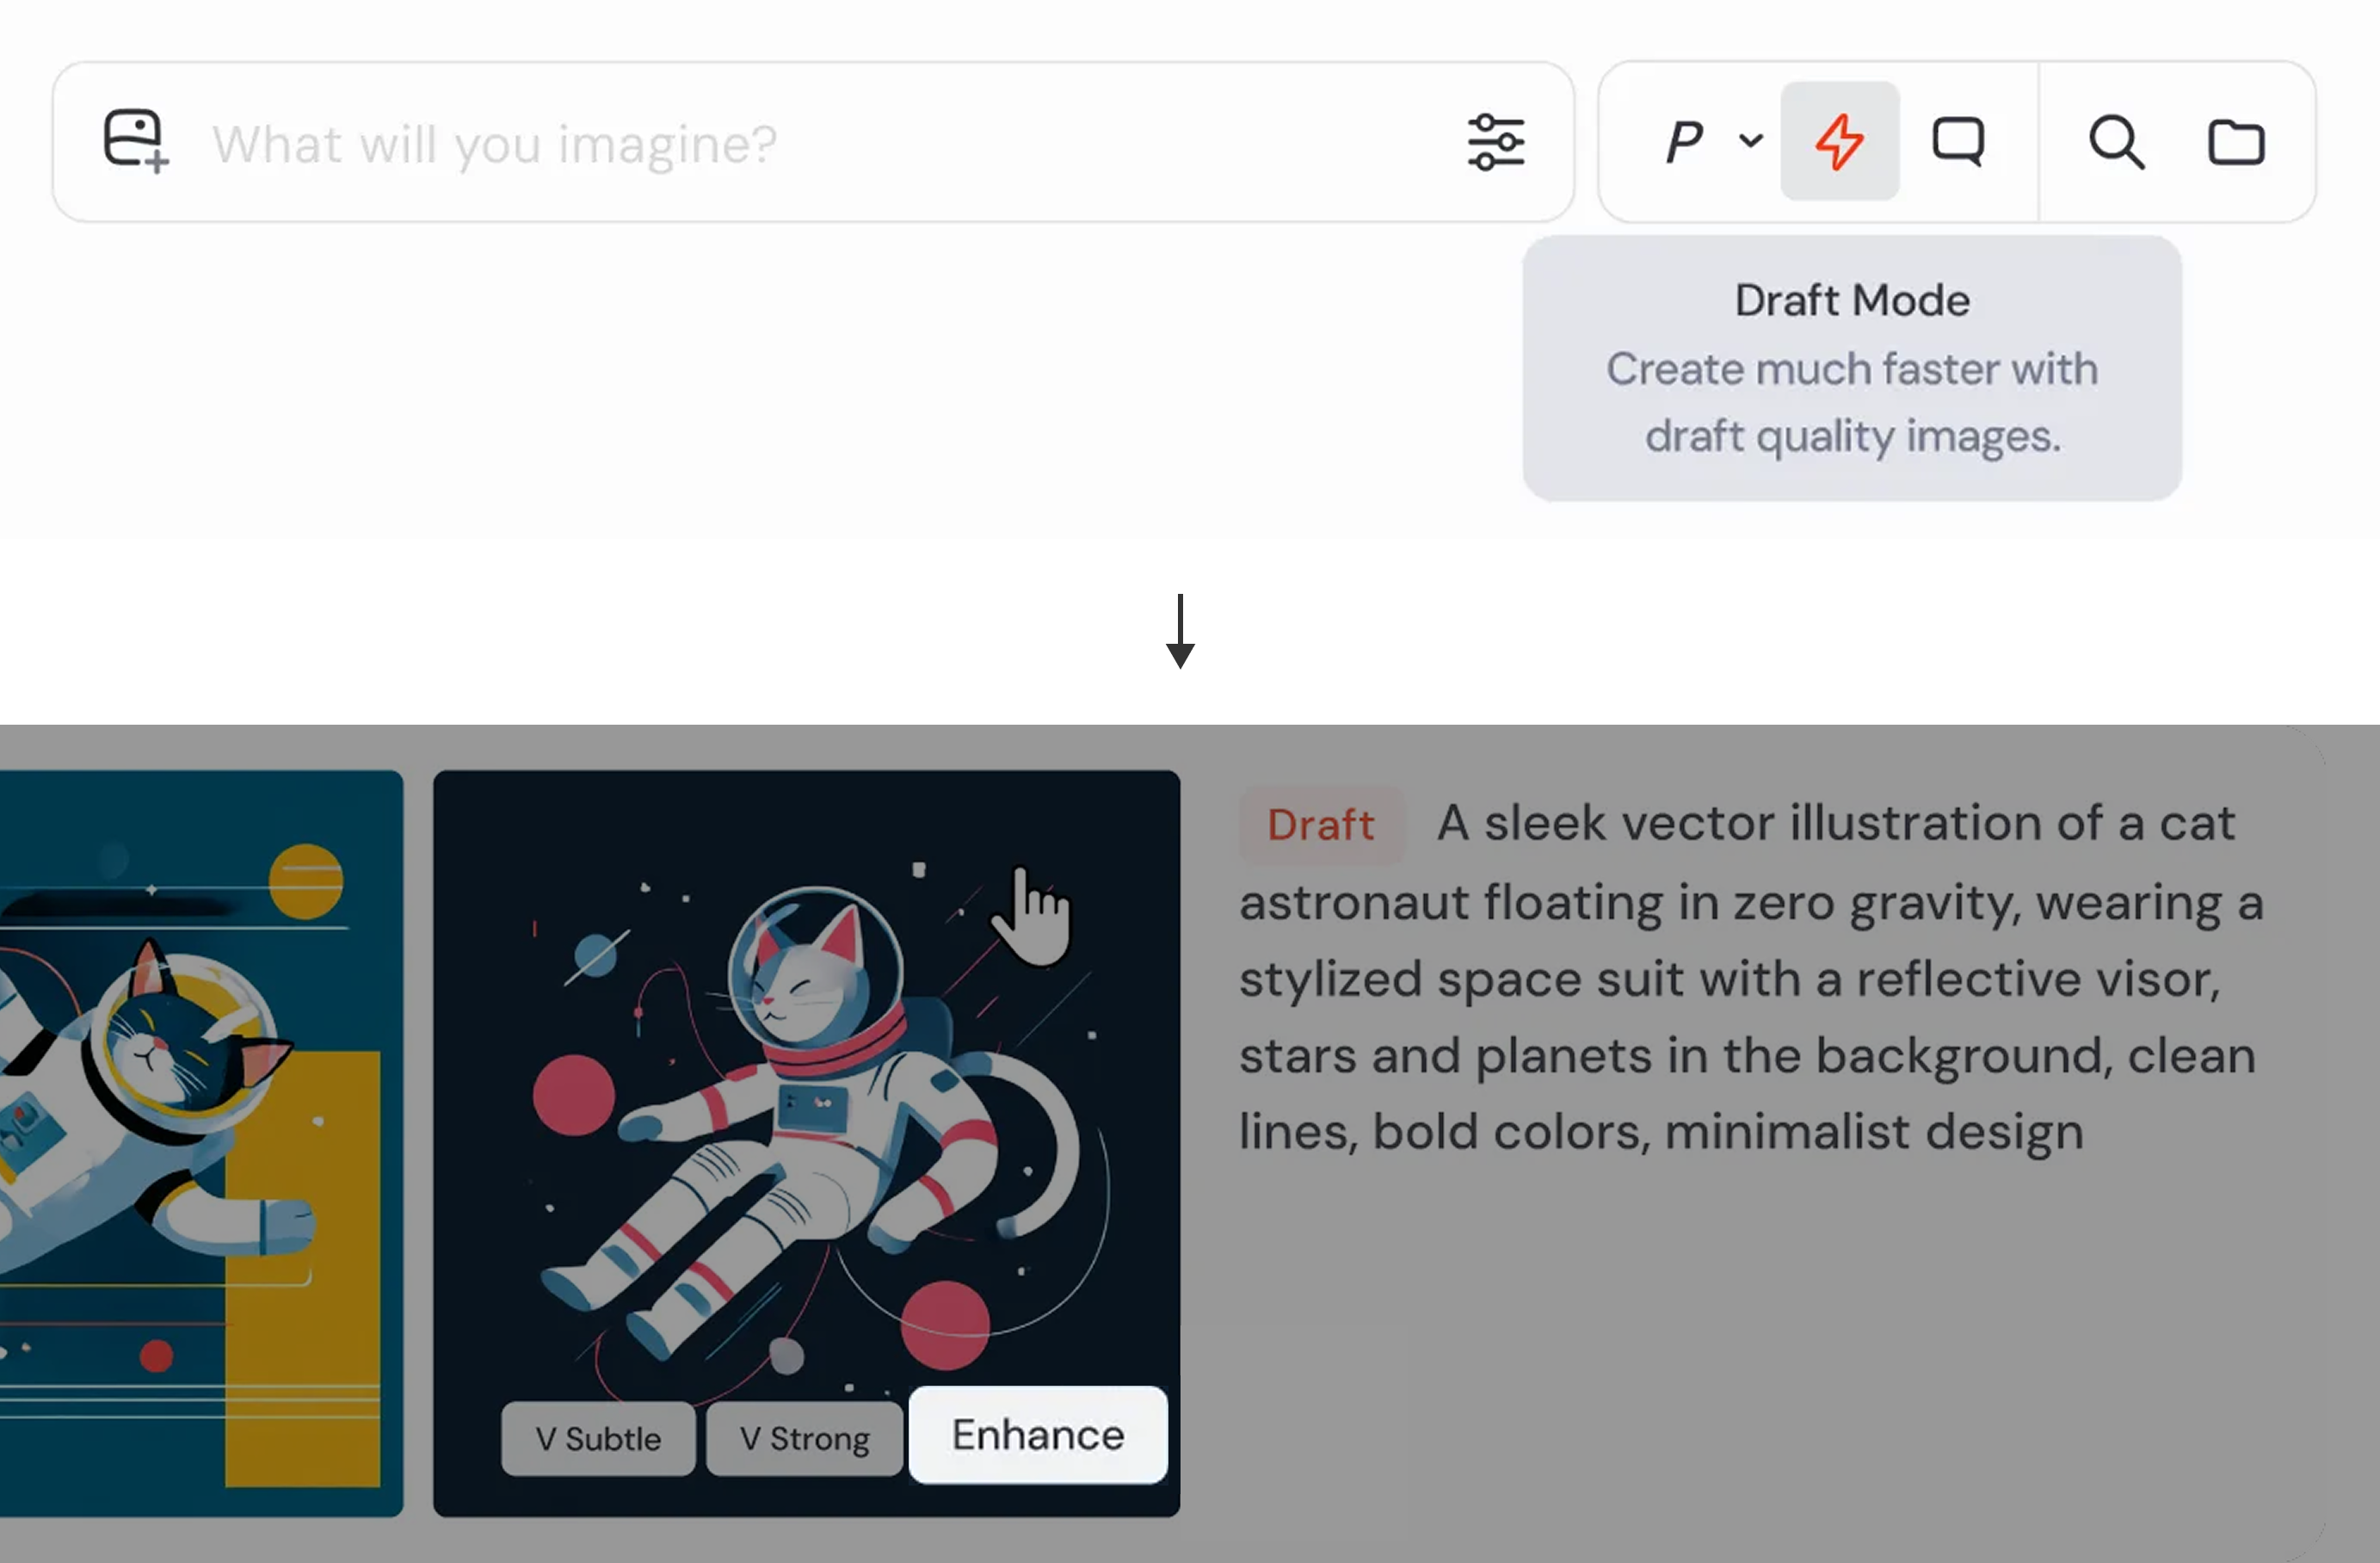Toggle the P personalization button
The width and height of the screenshot is (2380, 1563).
1684,141
